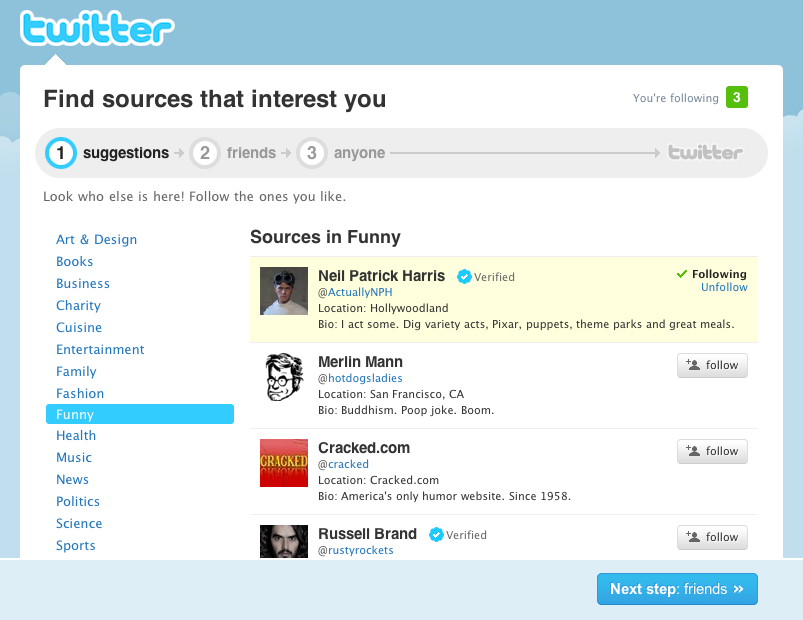Click Russell Brand's Verified badge
803x620 pixels.
point(435,534)
